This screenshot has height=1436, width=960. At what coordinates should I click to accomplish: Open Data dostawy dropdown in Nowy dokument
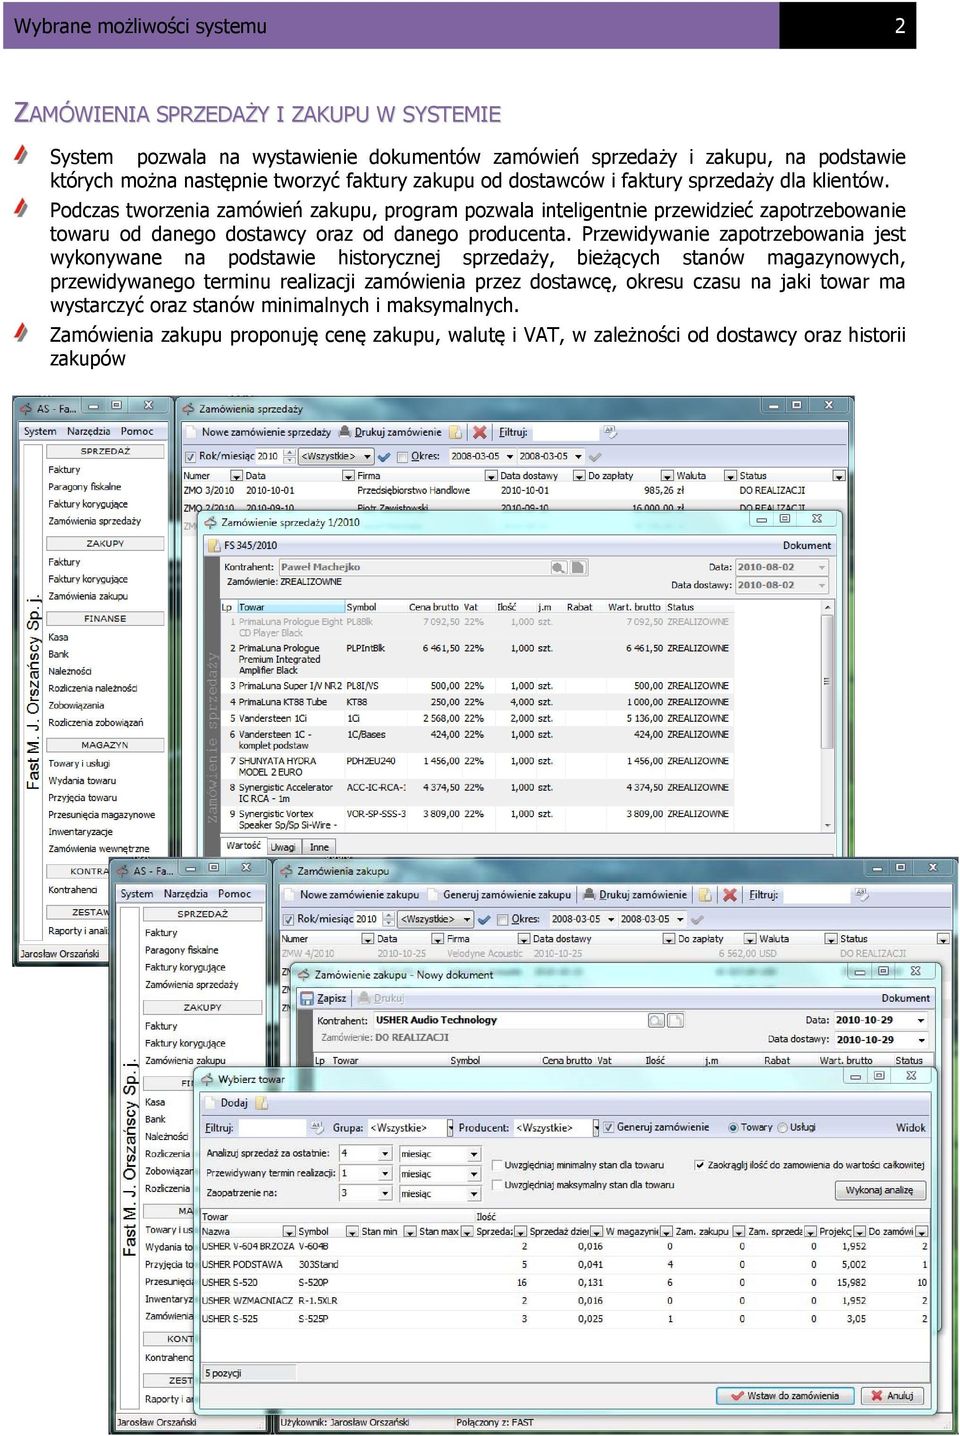920,1040
